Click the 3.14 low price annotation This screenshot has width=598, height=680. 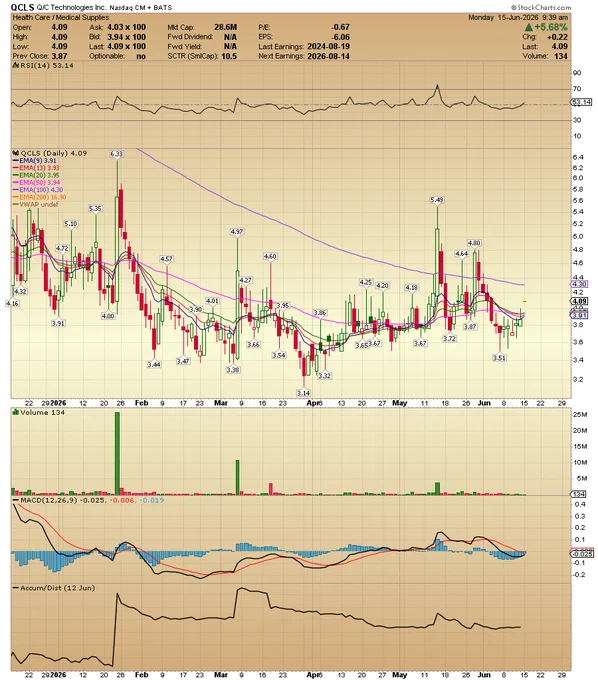pyautogui.click(x=303, y=393)
